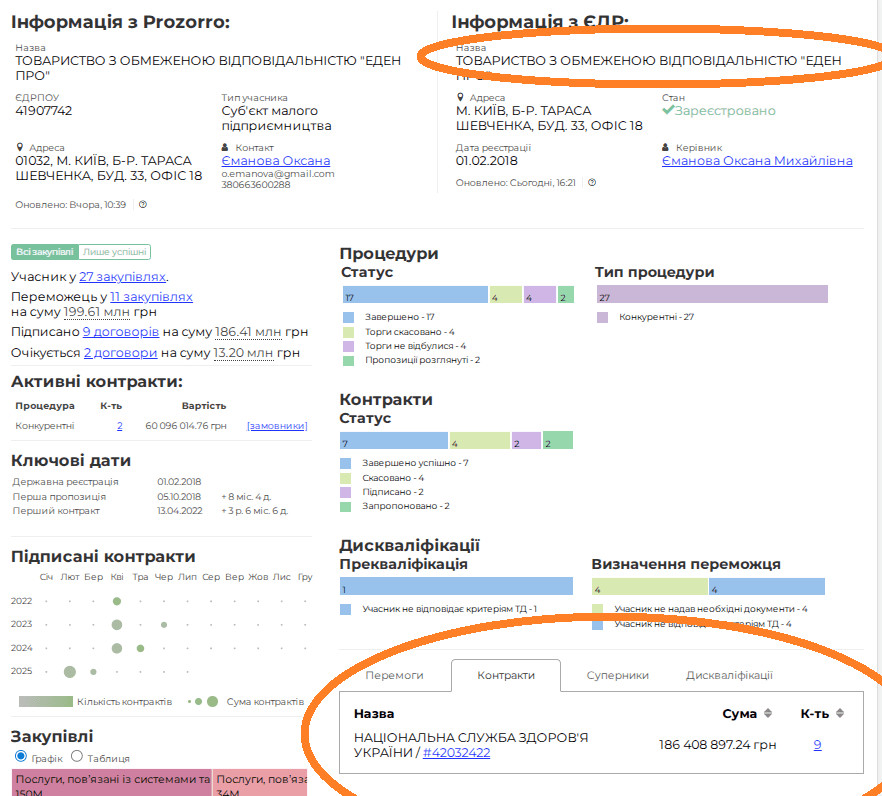Switch to Лише успішні filter
Viewport: 882px width, 796px height.
coord(115,253)
